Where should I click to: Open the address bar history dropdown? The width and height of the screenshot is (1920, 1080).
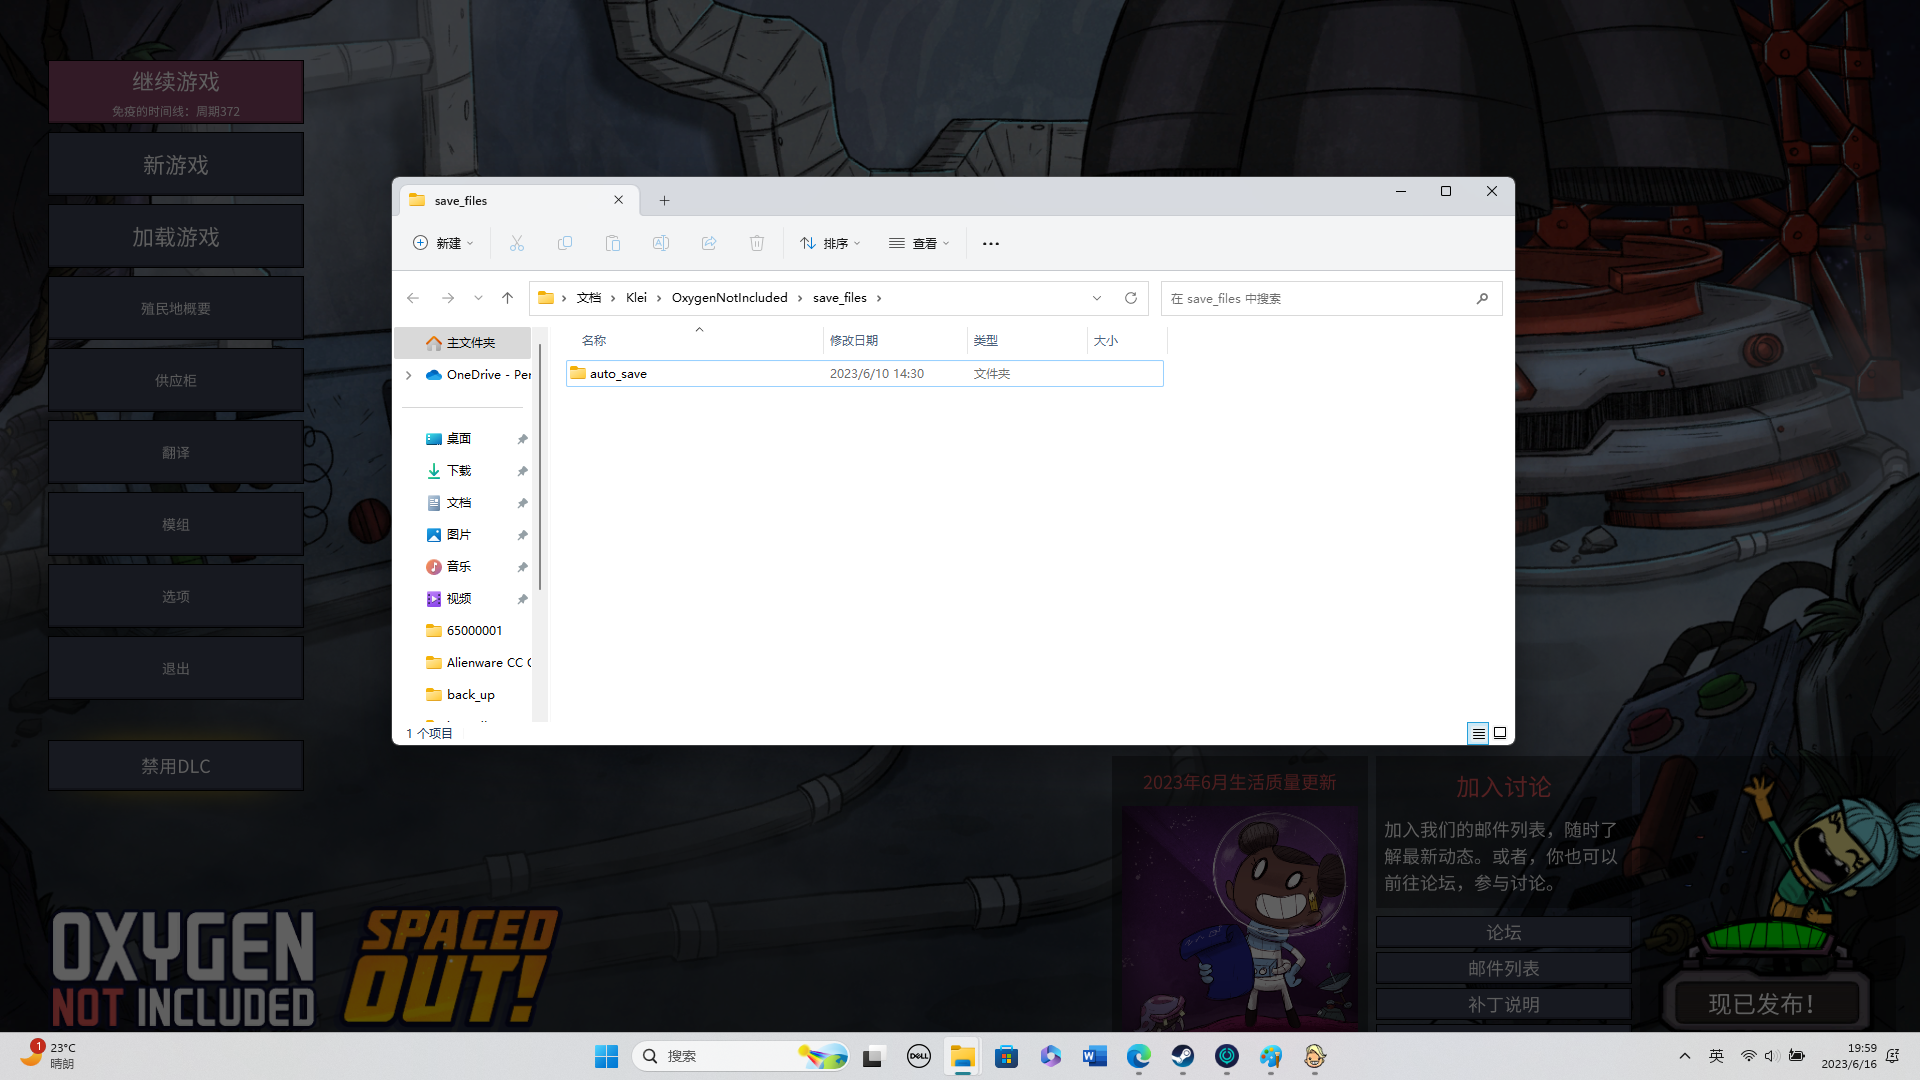[1097, 298]
